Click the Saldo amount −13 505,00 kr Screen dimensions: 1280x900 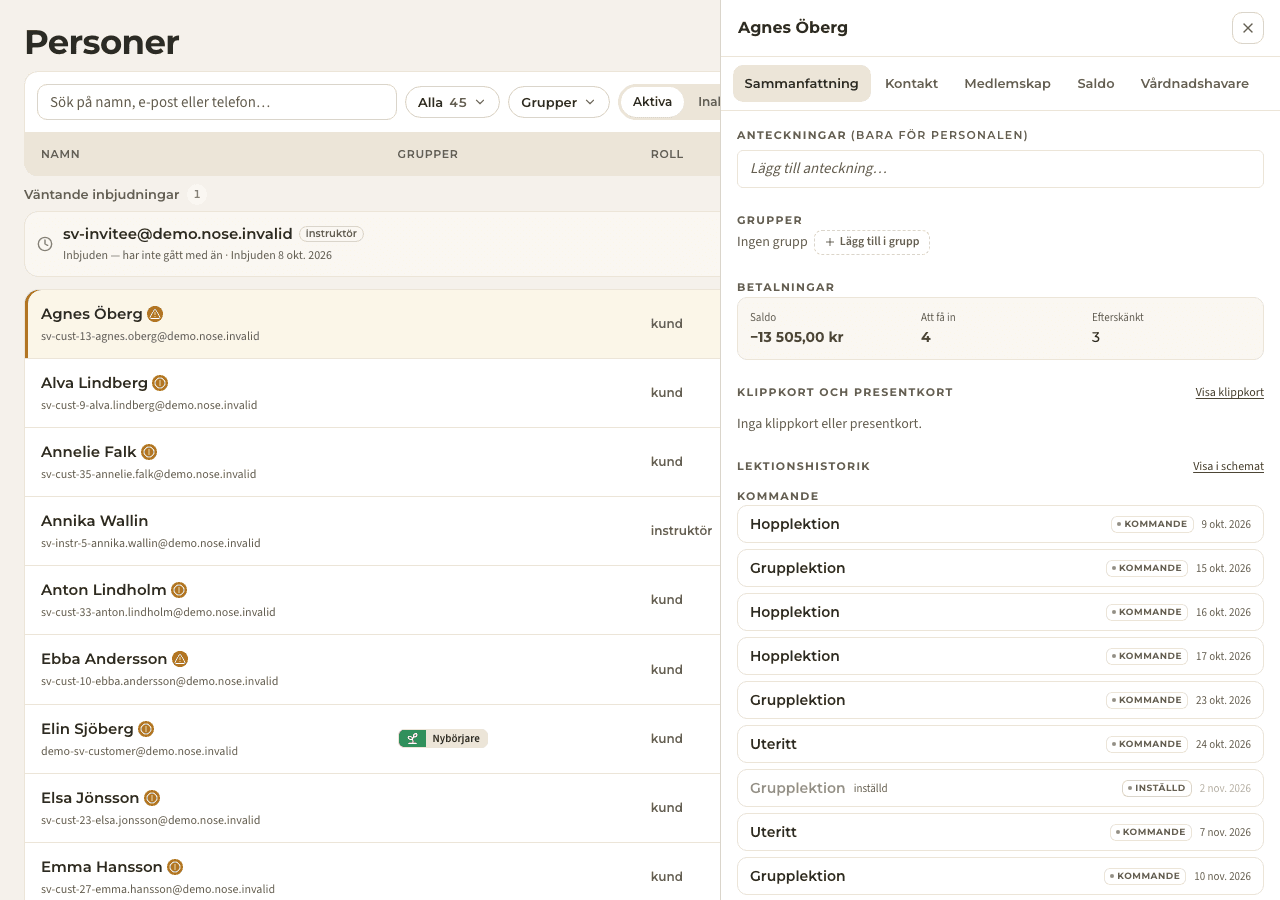[797, 337]
